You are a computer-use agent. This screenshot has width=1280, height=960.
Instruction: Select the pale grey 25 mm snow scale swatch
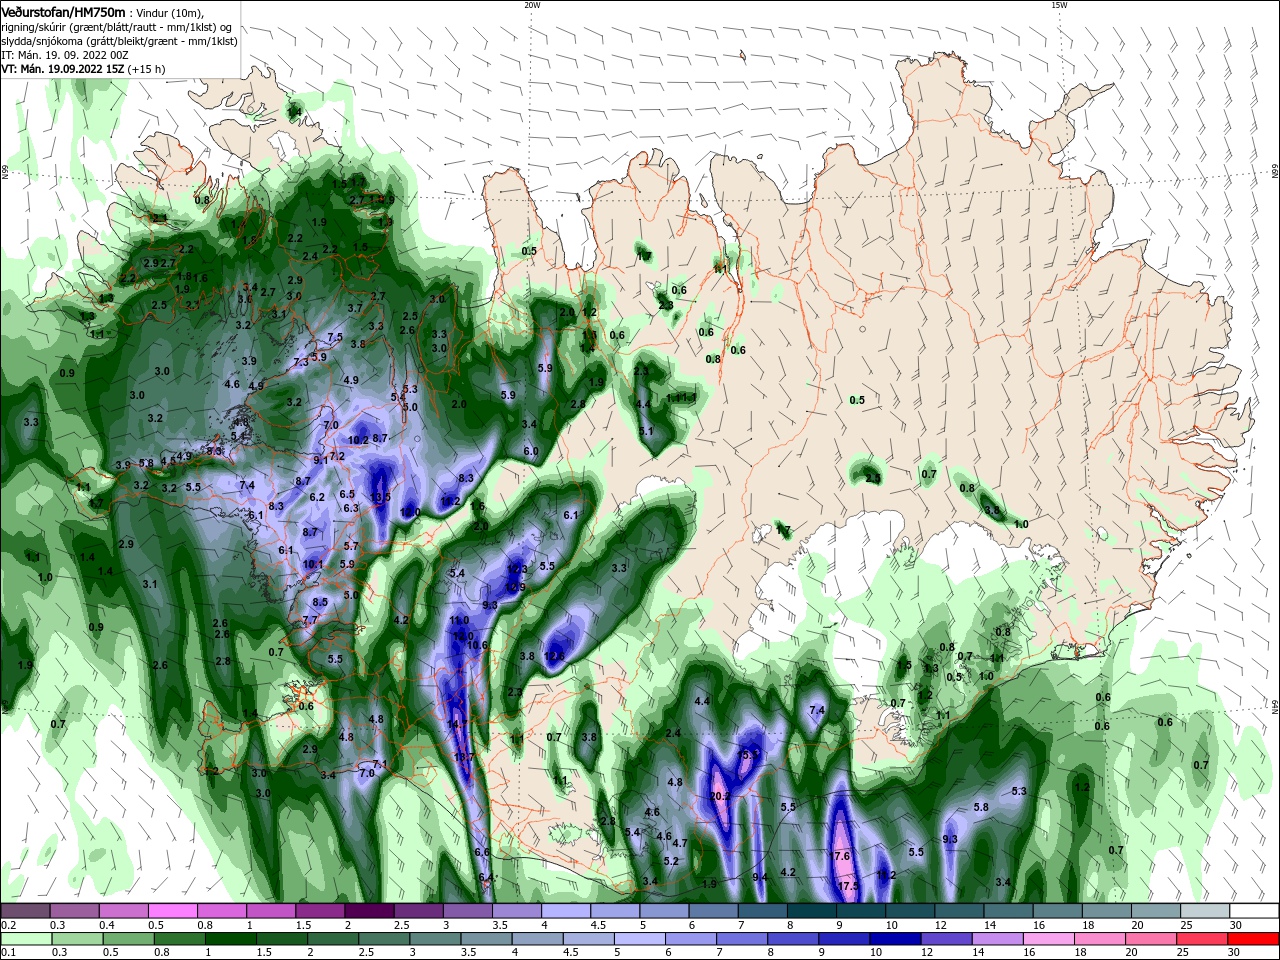[x=1204, y=911]
